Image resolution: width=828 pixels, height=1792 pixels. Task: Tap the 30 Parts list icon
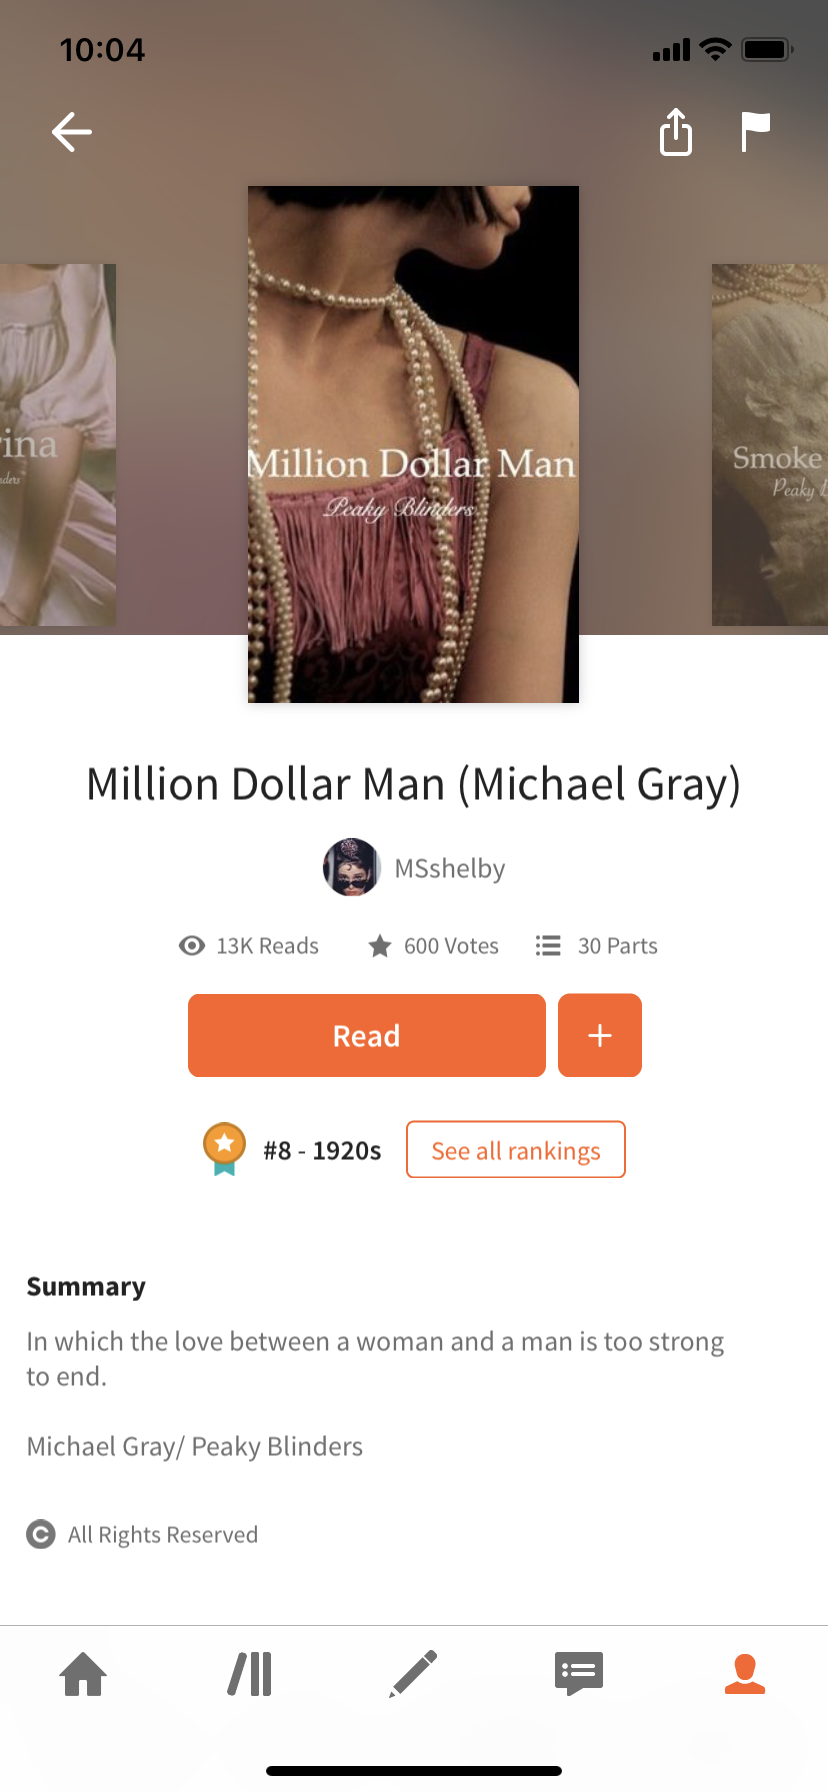548,946
